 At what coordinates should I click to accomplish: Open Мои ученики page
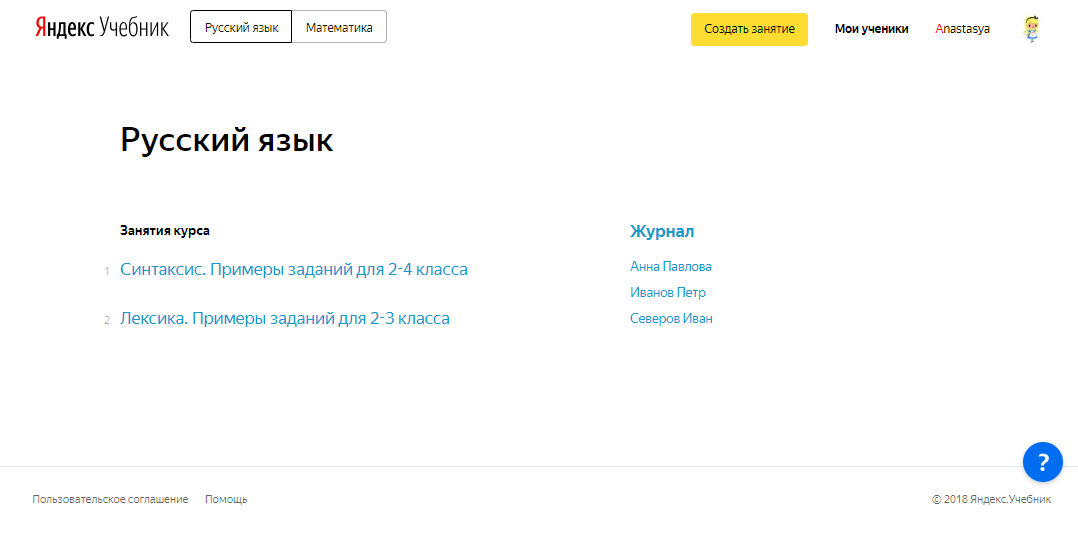[x=871, y=29]
